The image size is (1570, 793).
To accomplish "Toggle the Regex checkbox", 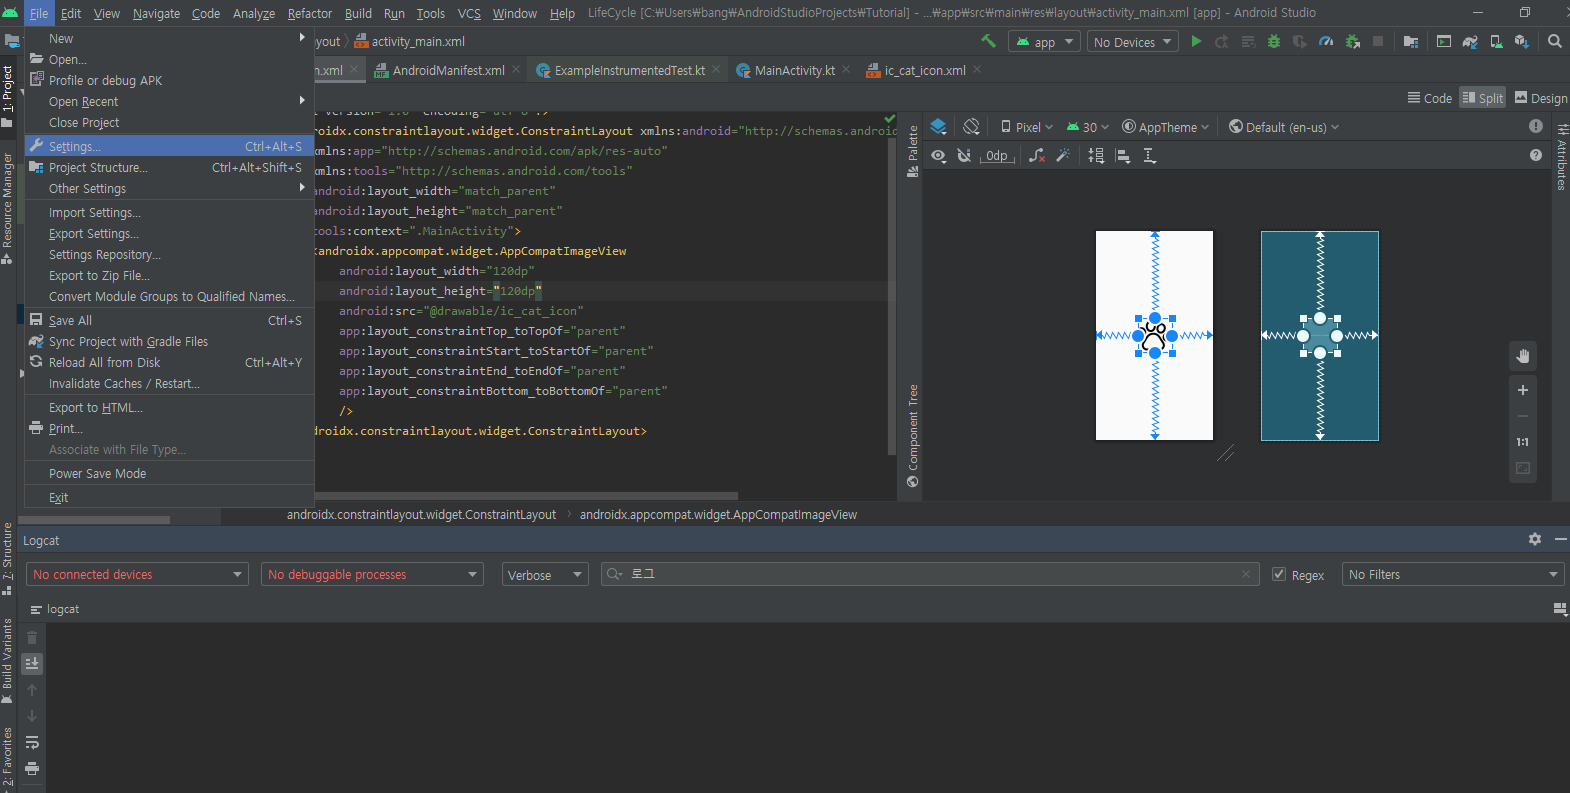I will 1279,574.
